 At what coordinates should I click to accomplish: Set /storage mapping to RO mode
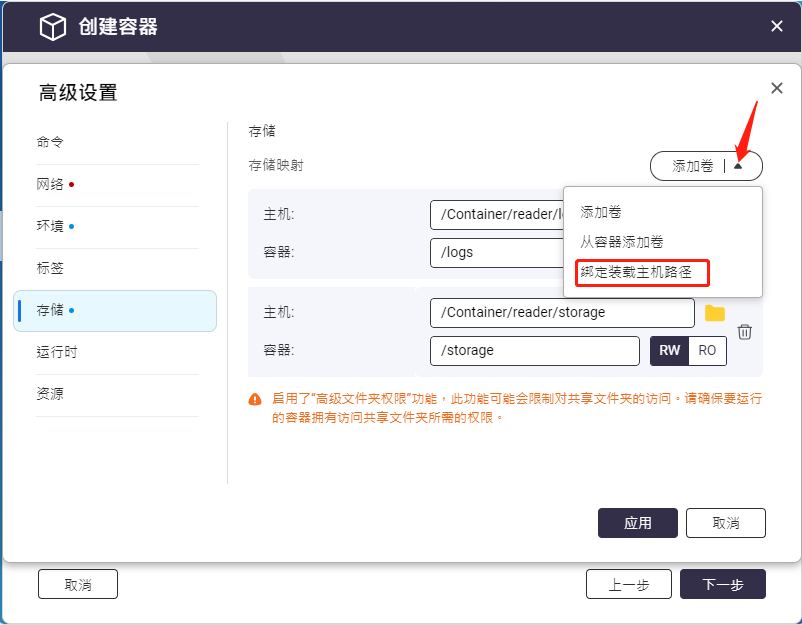point(707,350)
